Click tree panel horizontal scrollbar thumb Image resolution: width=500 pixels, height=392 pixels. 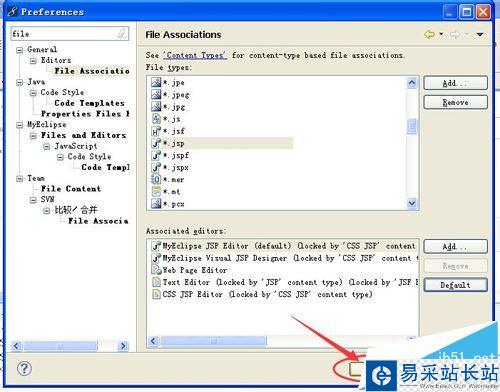(x=61, y=346)
